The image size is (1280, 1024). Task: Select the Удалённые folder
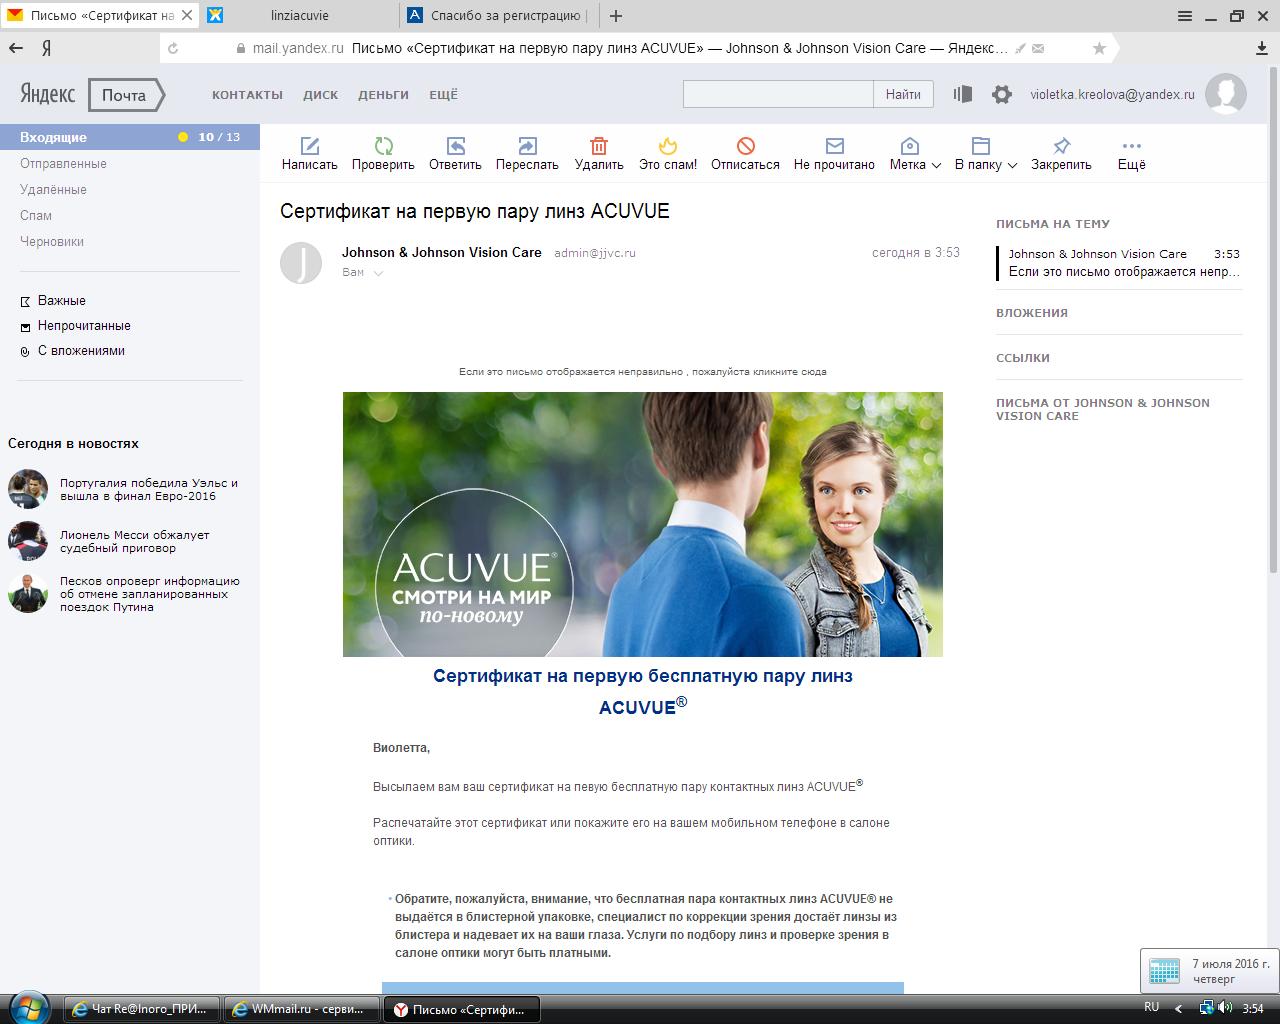(53, 189)
